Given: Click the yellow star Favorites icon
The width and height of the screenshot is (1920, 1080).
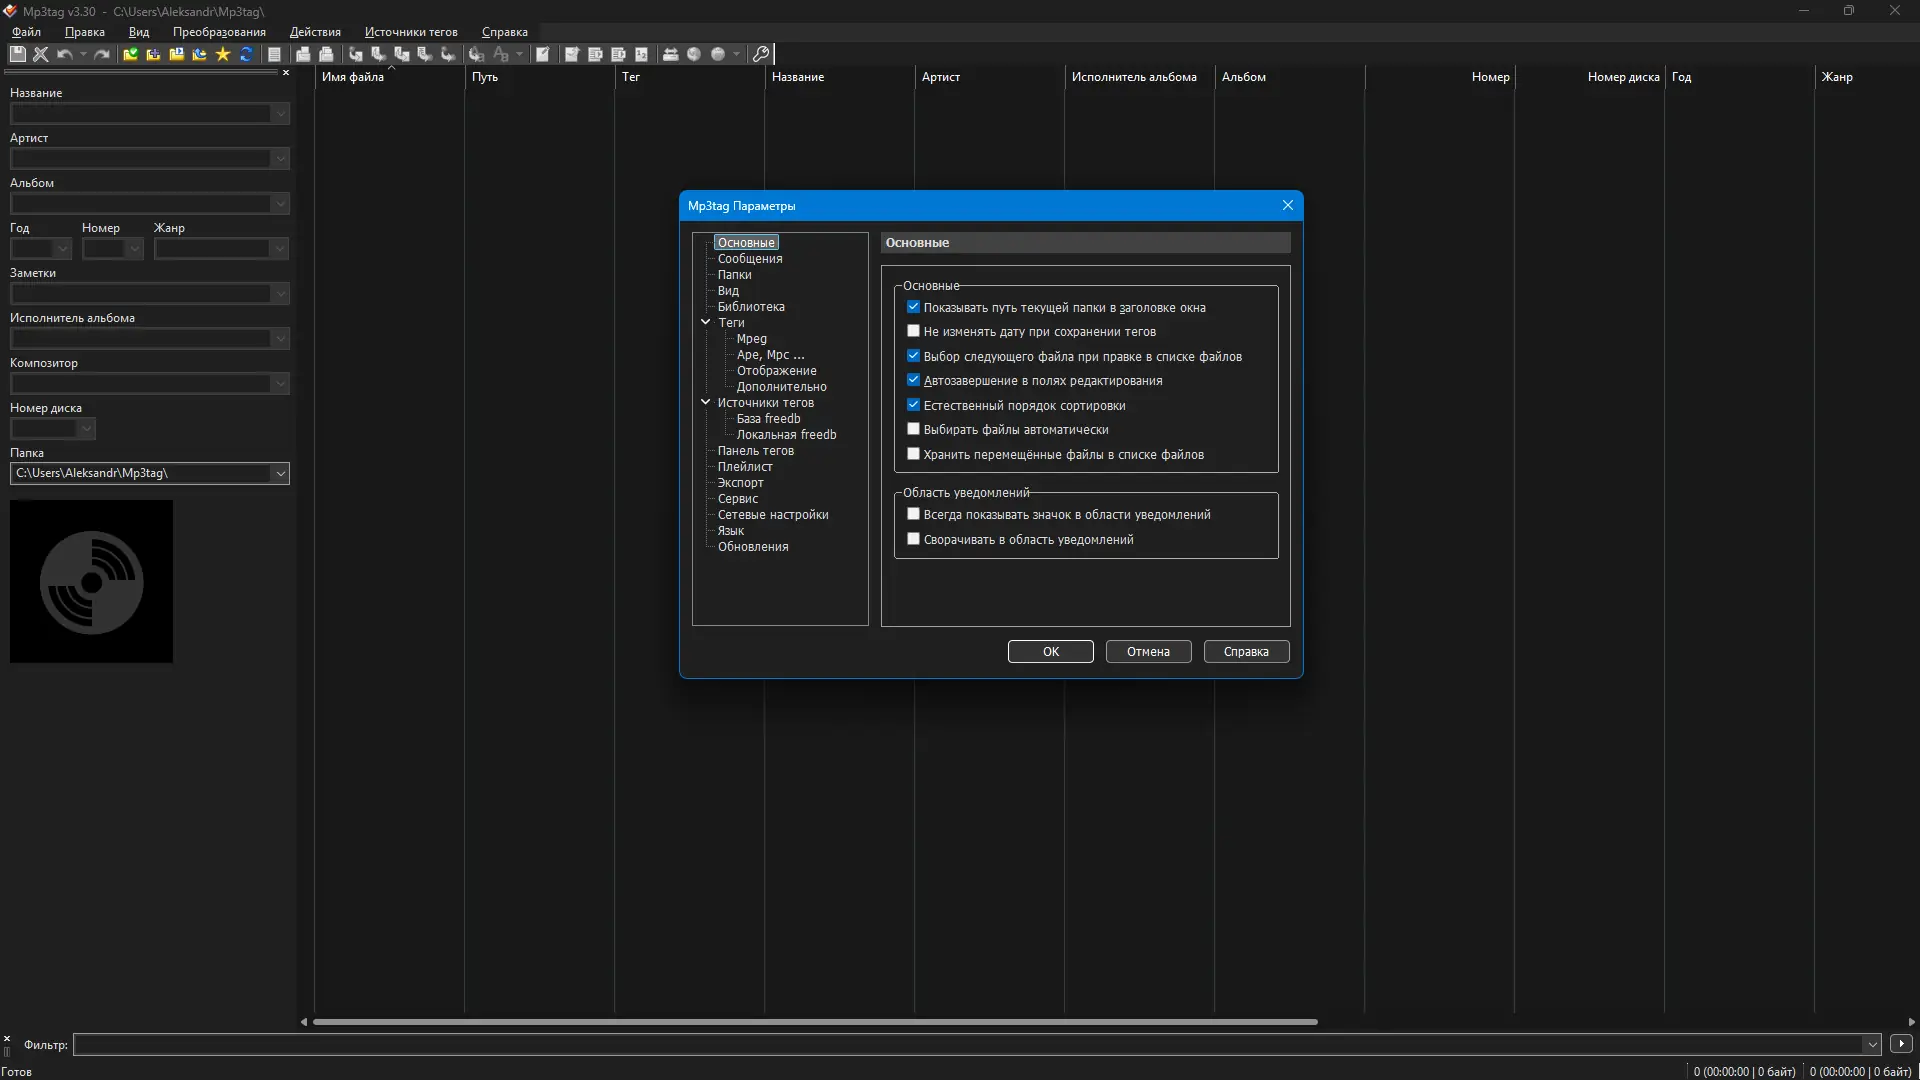Looking at the screenshot, I should [223, 54].
